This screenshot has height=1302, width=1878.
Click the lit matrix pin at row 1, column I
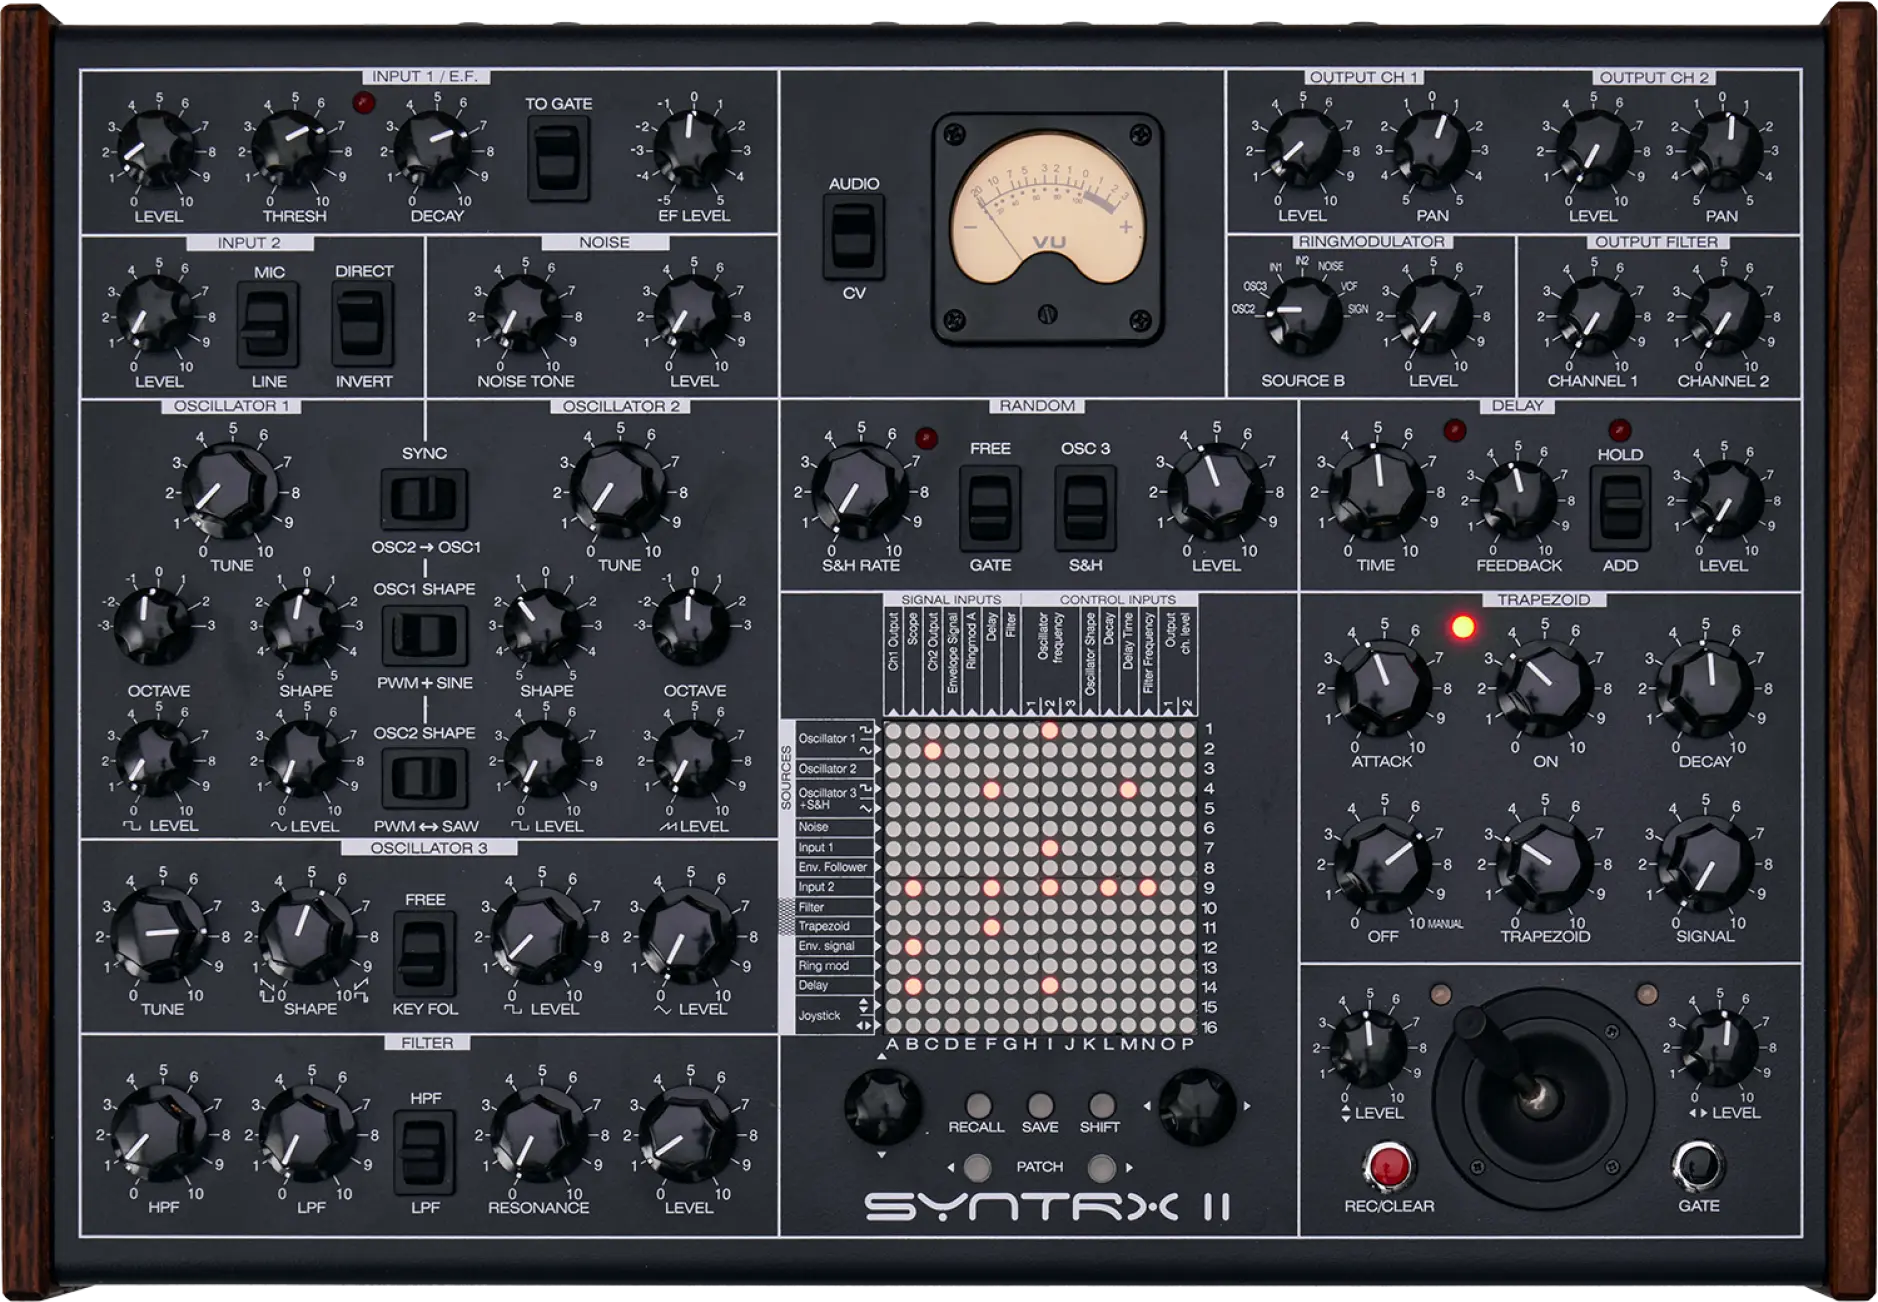coord(1049,730)
